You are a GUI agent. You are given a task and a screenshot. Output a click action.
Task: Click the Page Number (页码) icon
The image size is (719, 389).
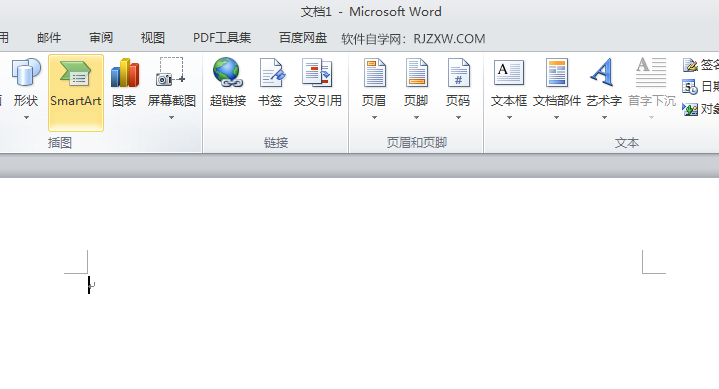click(x=458, y=72)
